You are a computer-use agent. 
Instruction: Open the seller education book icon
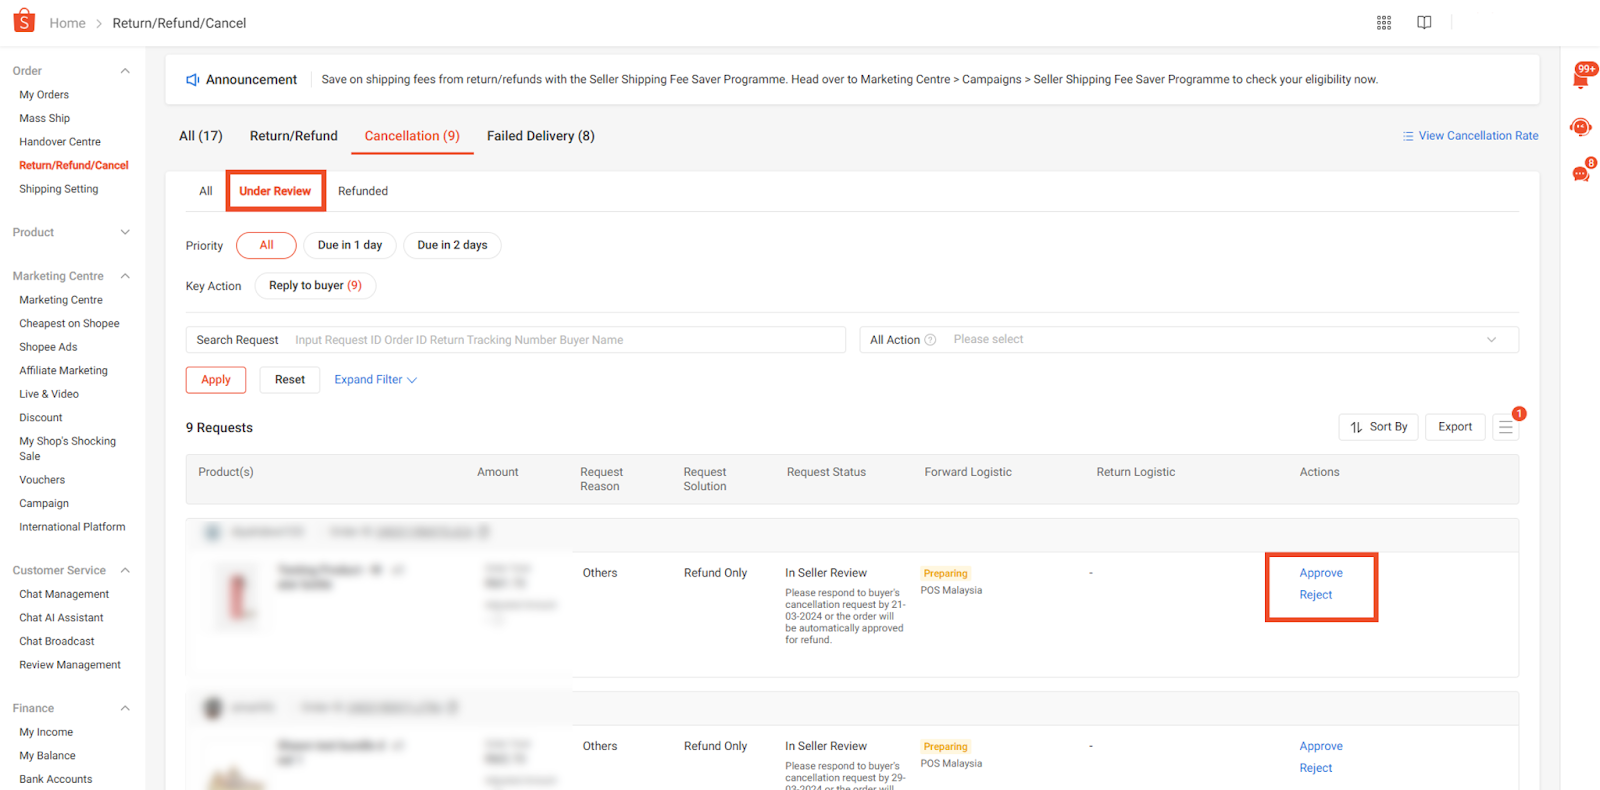coord(1424,23)
